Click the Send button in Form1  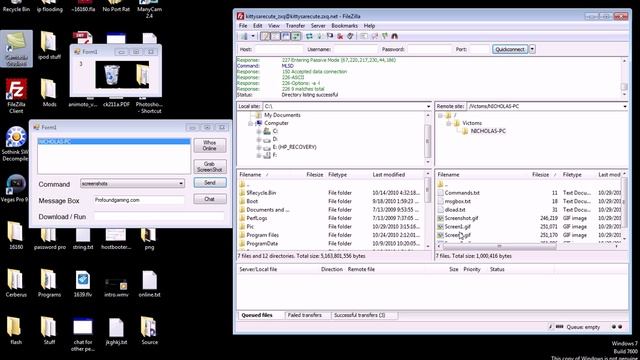coord(210,183)
